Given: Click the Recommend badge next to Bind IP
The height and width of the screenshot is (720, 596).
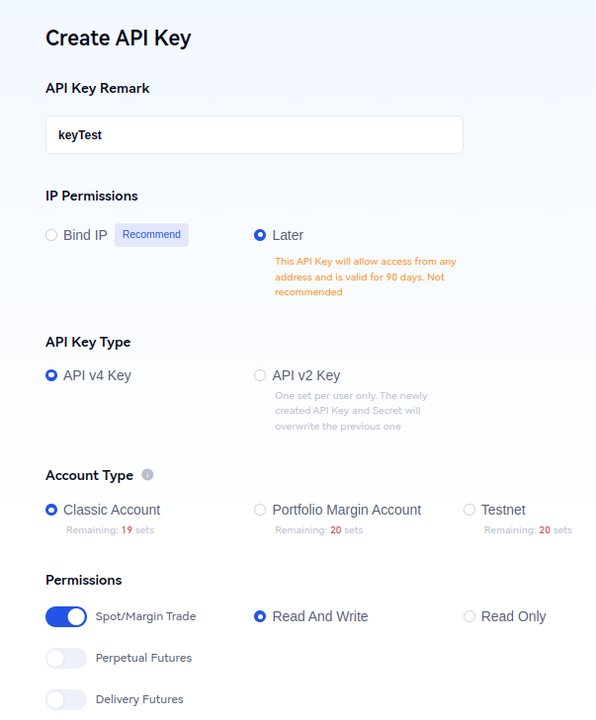Looking at the screenshot, I should [152, 235].
